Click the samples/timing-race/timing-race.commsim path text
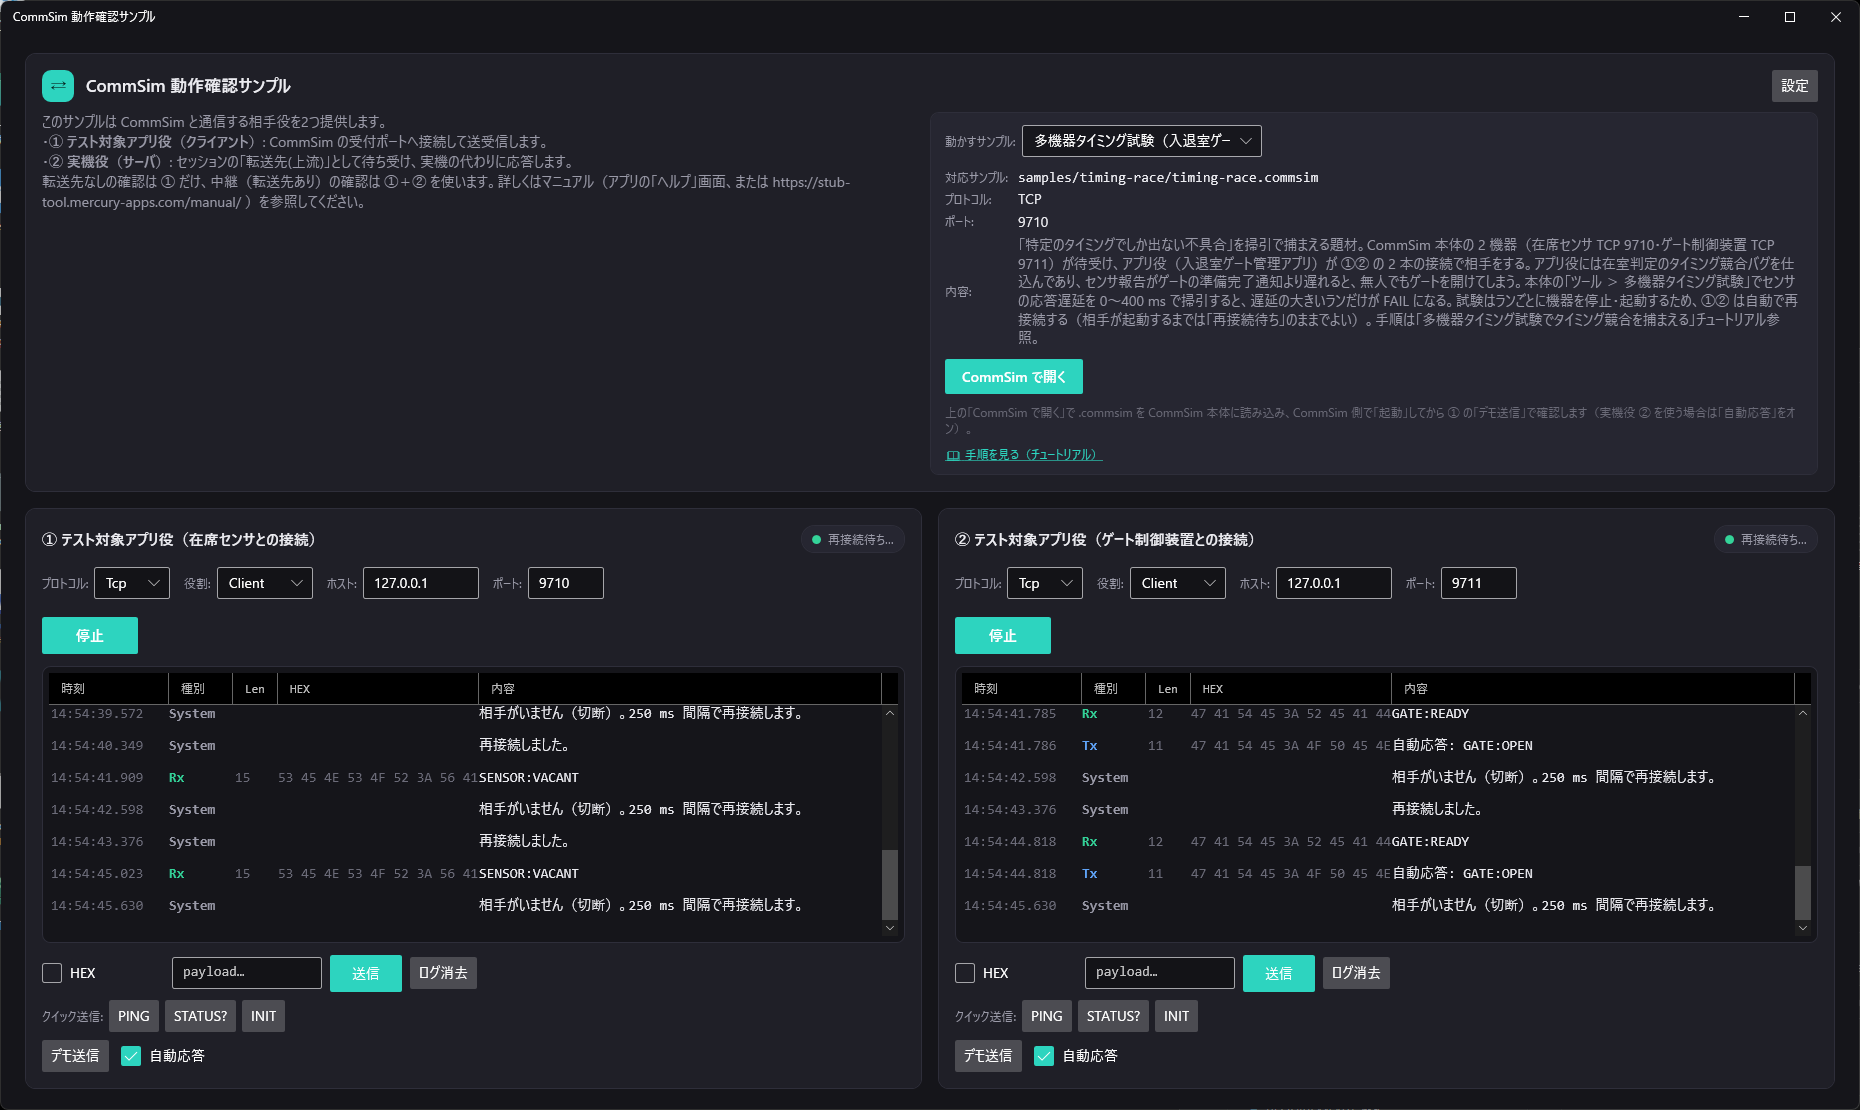 (1168, 178)
